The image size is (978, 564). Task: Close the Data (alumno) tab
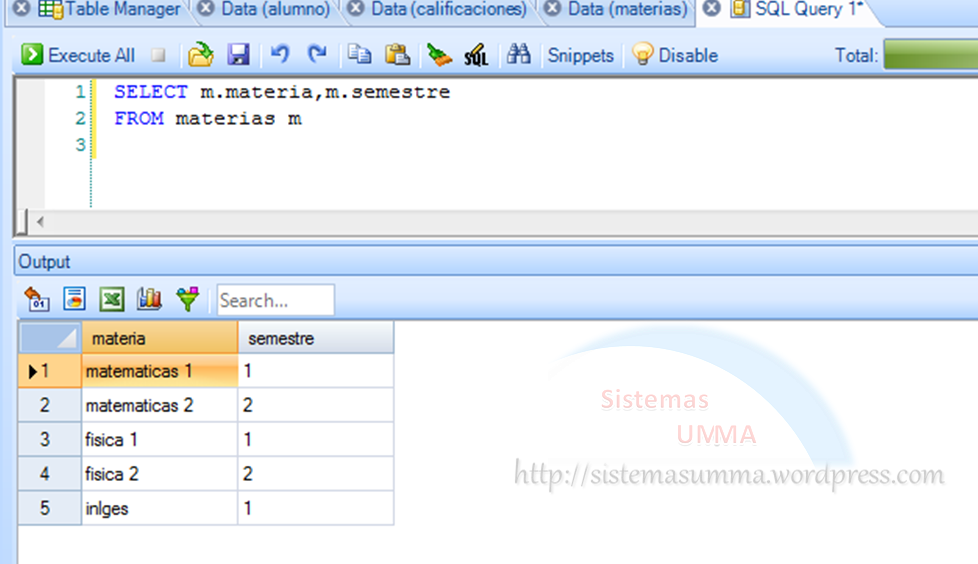coord(206,10)
